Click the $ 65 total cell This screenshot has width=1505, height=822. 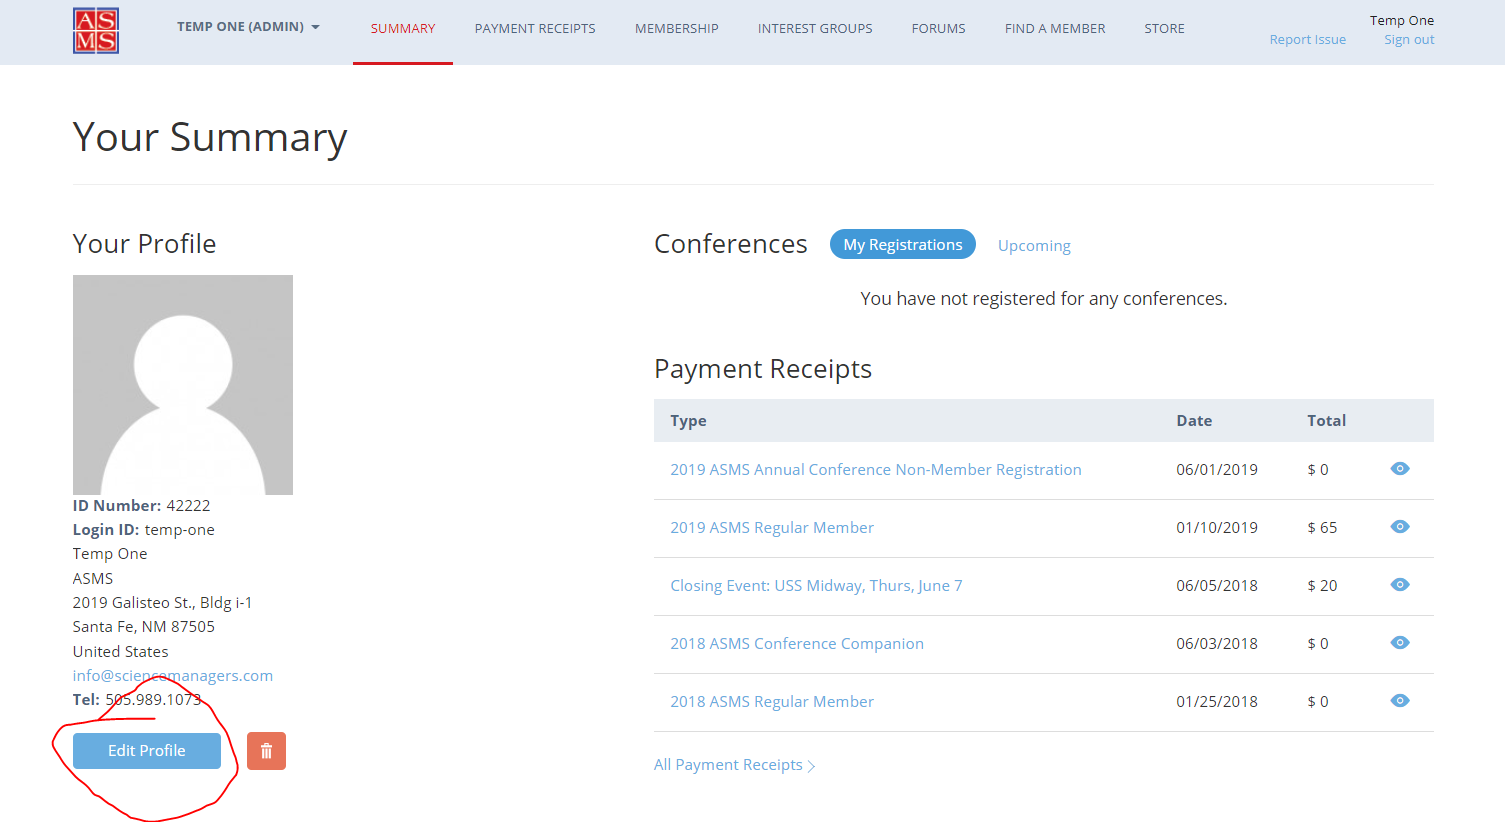click(1322, 528)
